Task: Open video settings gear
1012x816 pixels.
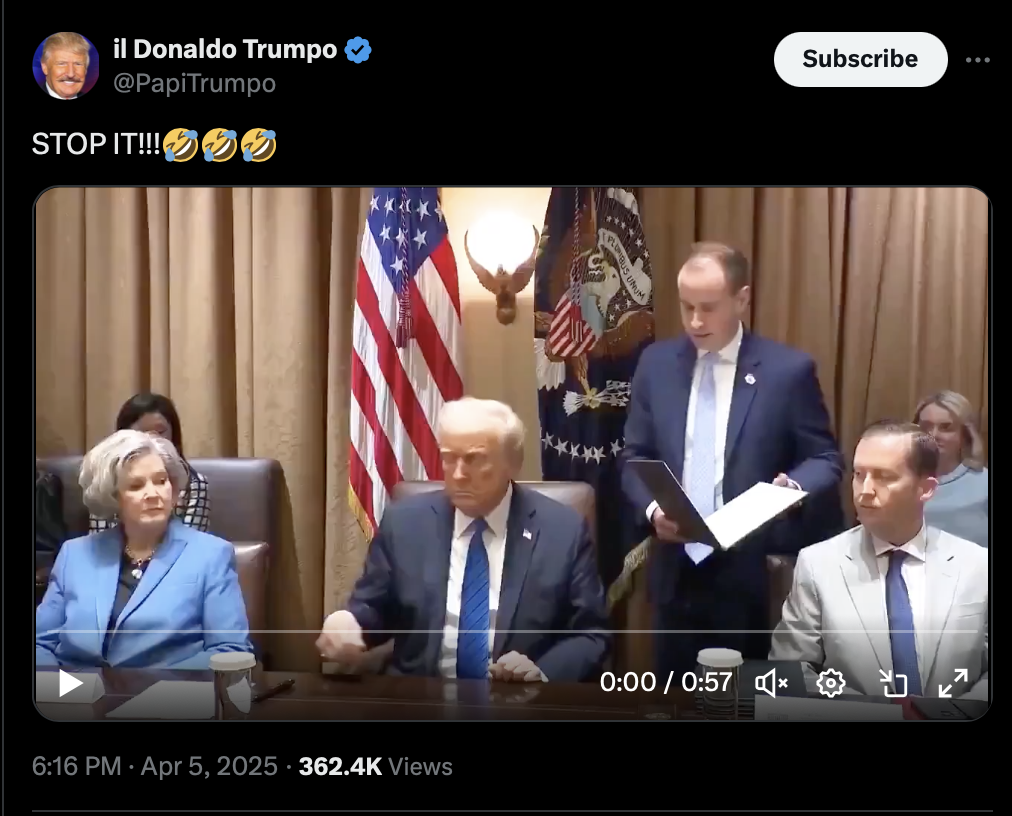Action: pyautogui.click(x=831, y=683)
